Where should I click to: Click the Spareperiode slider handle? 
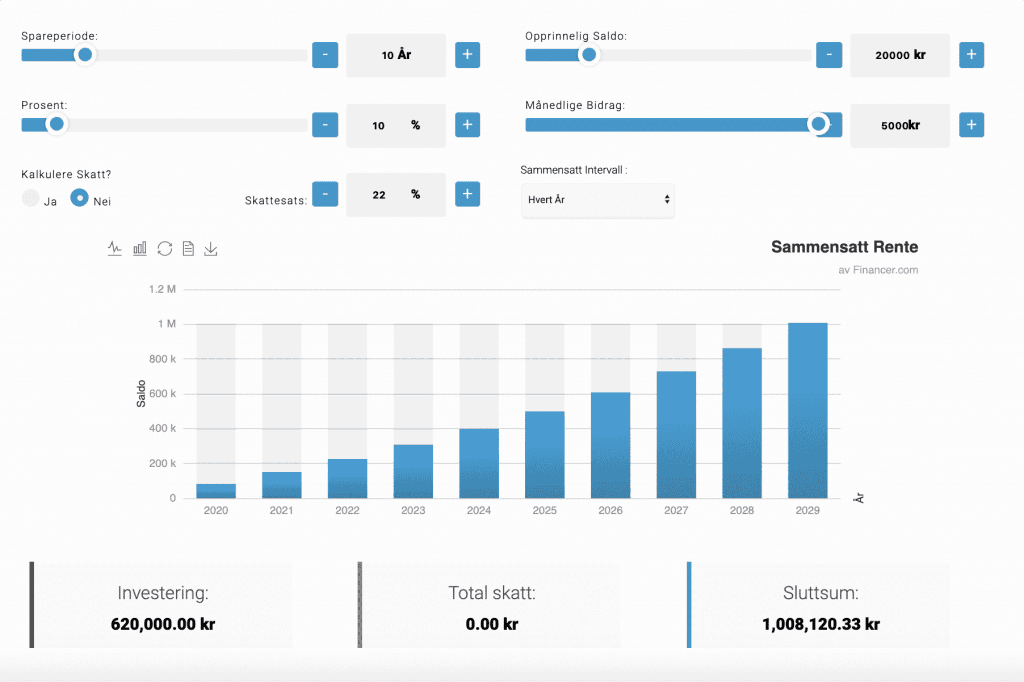click(85, 55)
